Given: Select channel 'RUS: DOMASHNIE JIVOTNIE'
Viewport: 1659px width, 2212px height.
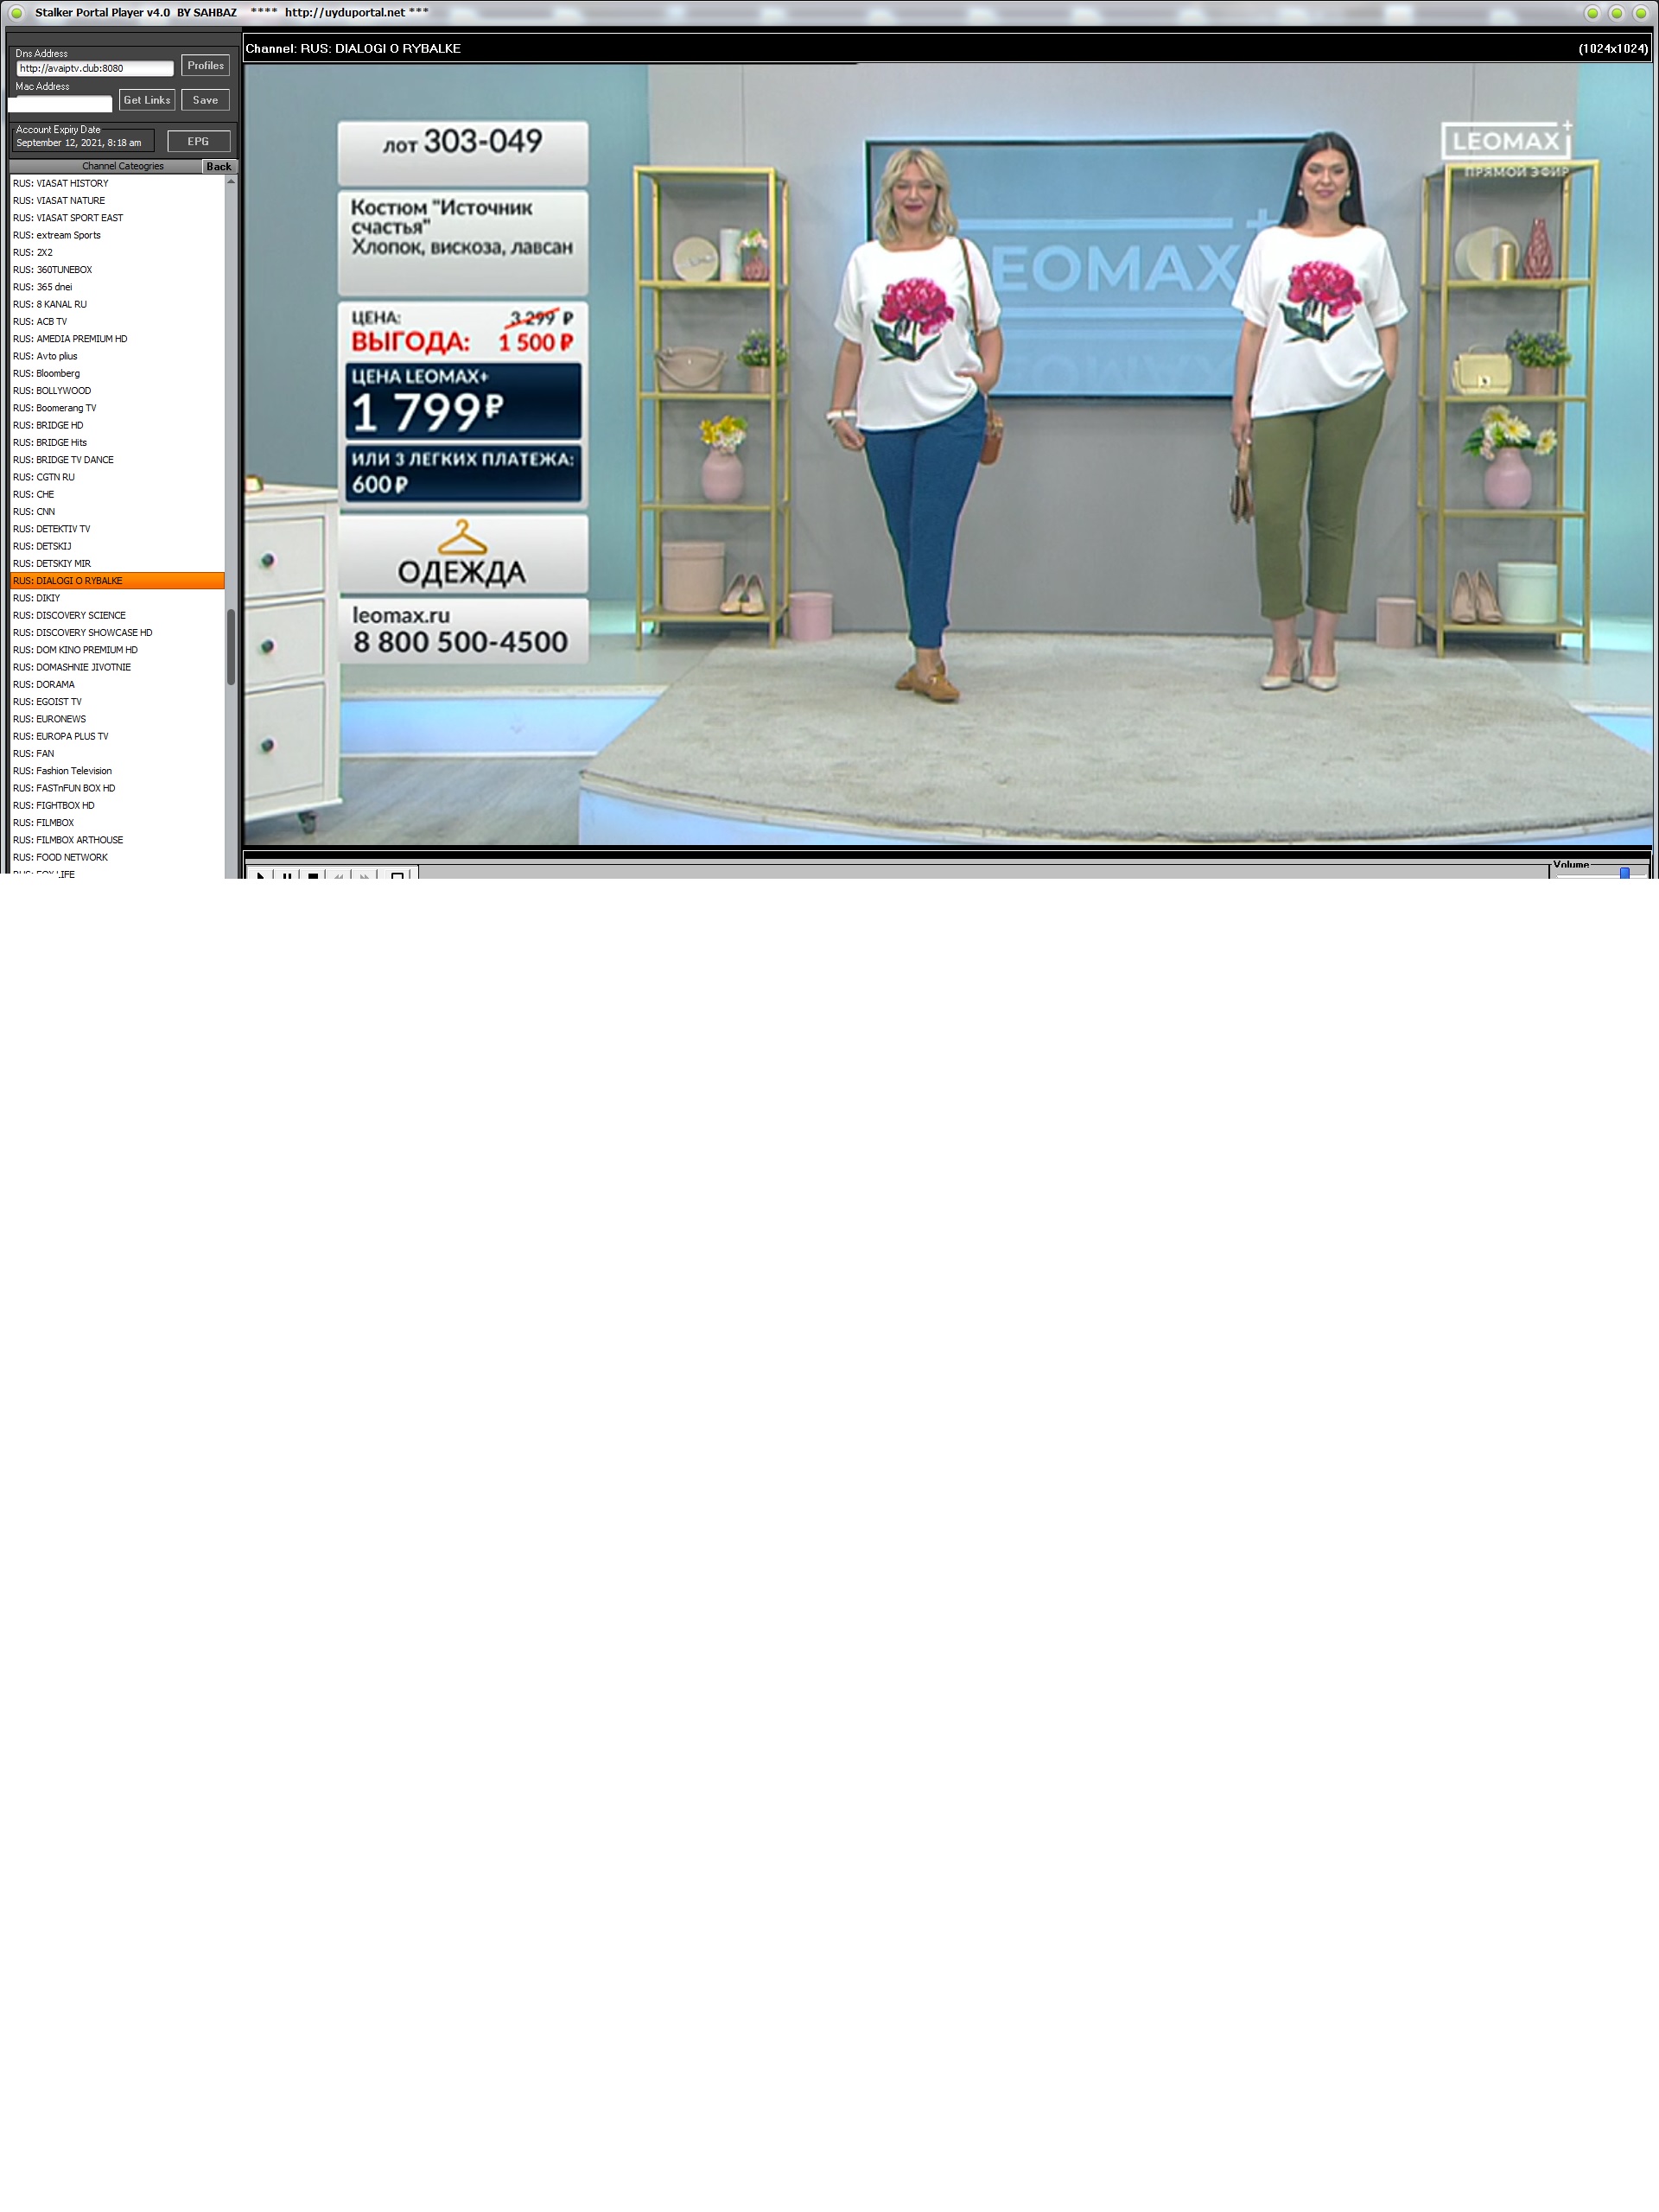Looking at the screenshot, I should pos(117,668).
